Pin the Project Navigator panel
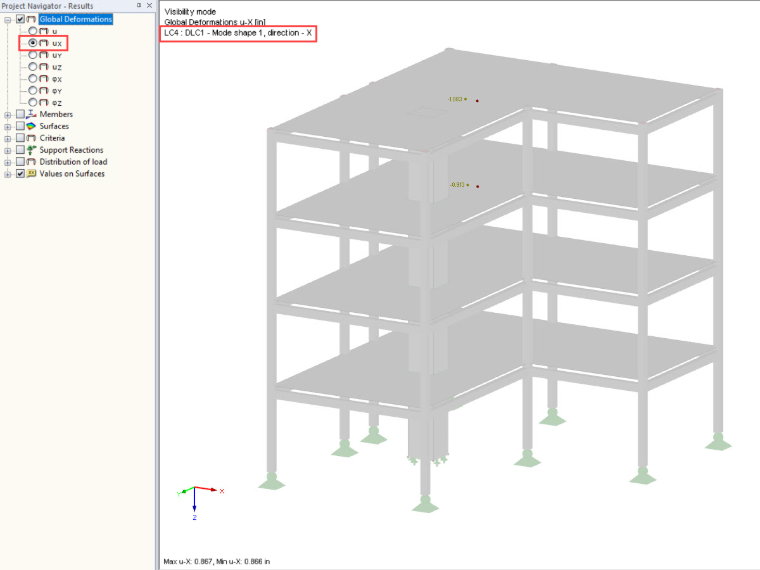This screenshot has height=570, width=760. pos(139,5)
